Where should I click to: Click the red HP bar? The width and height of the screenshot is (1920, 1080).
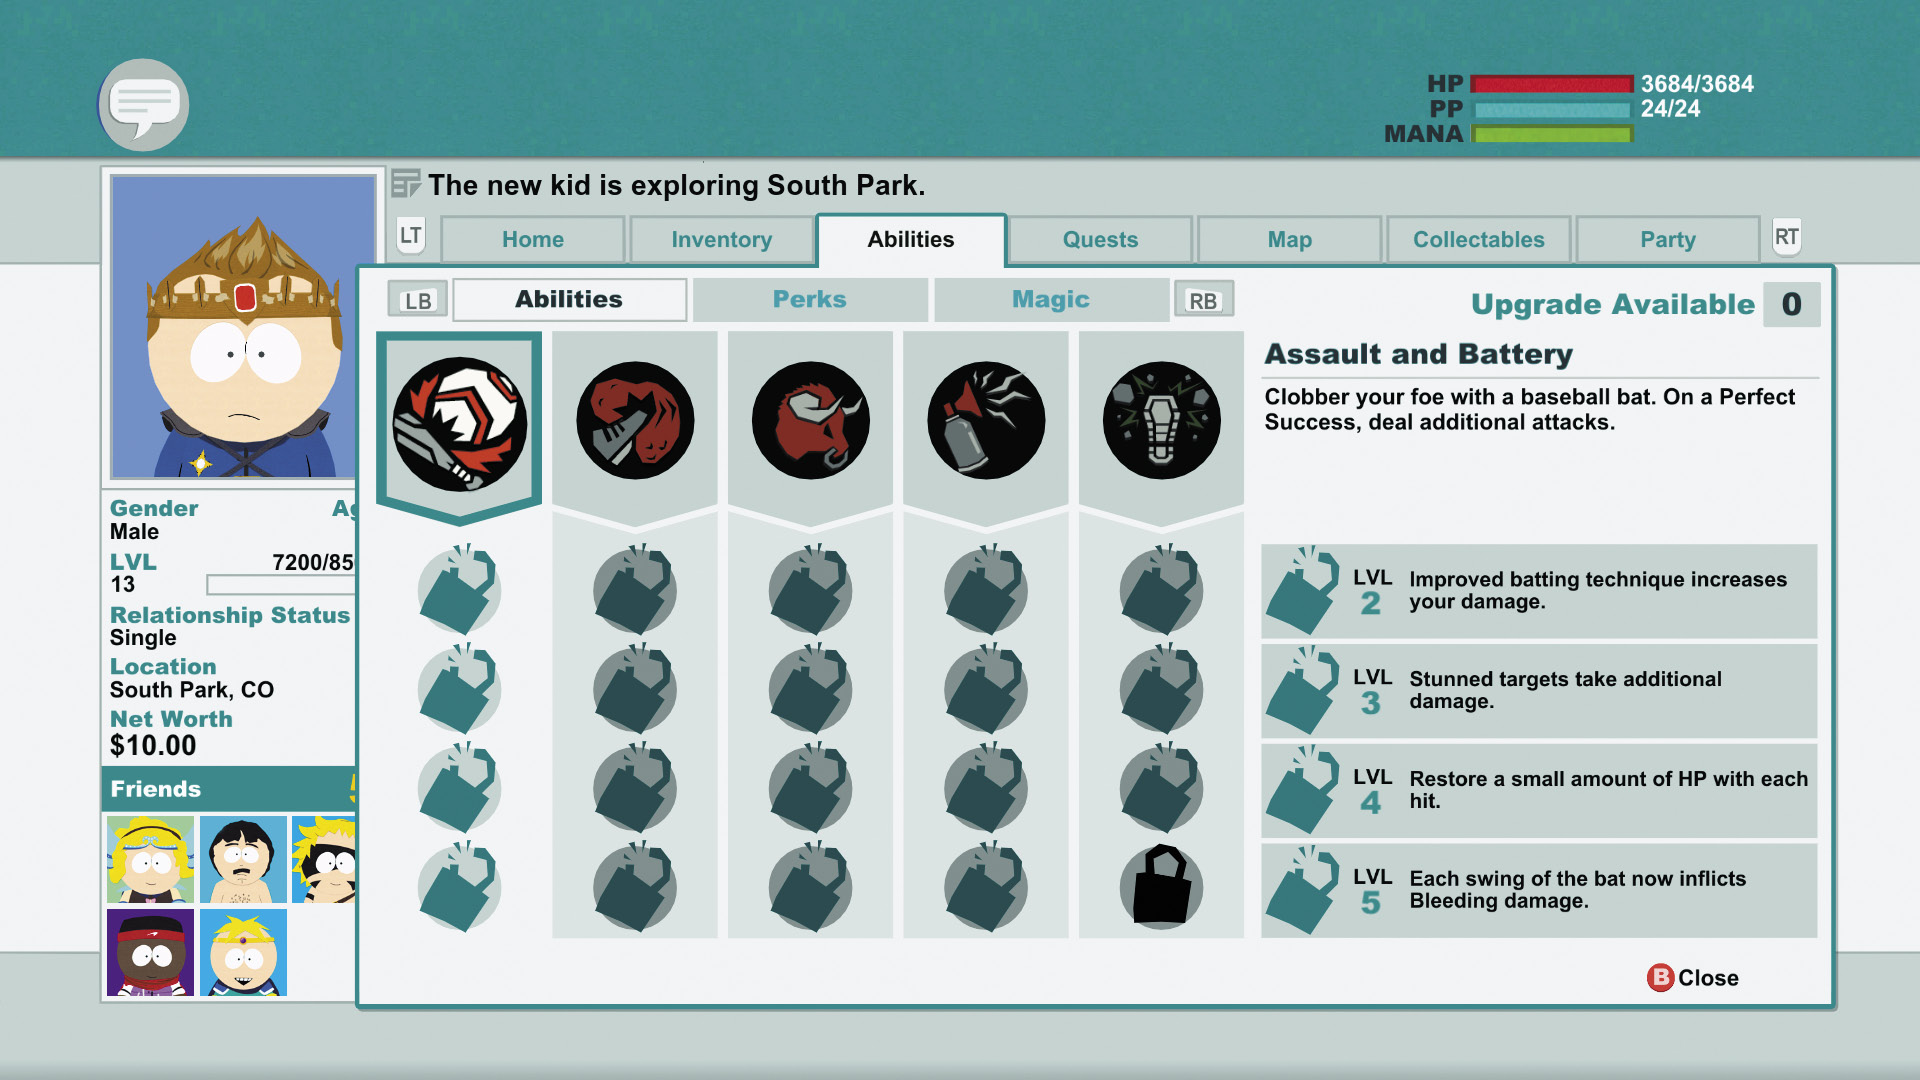pyautogui.click(x=1552, y=84)
